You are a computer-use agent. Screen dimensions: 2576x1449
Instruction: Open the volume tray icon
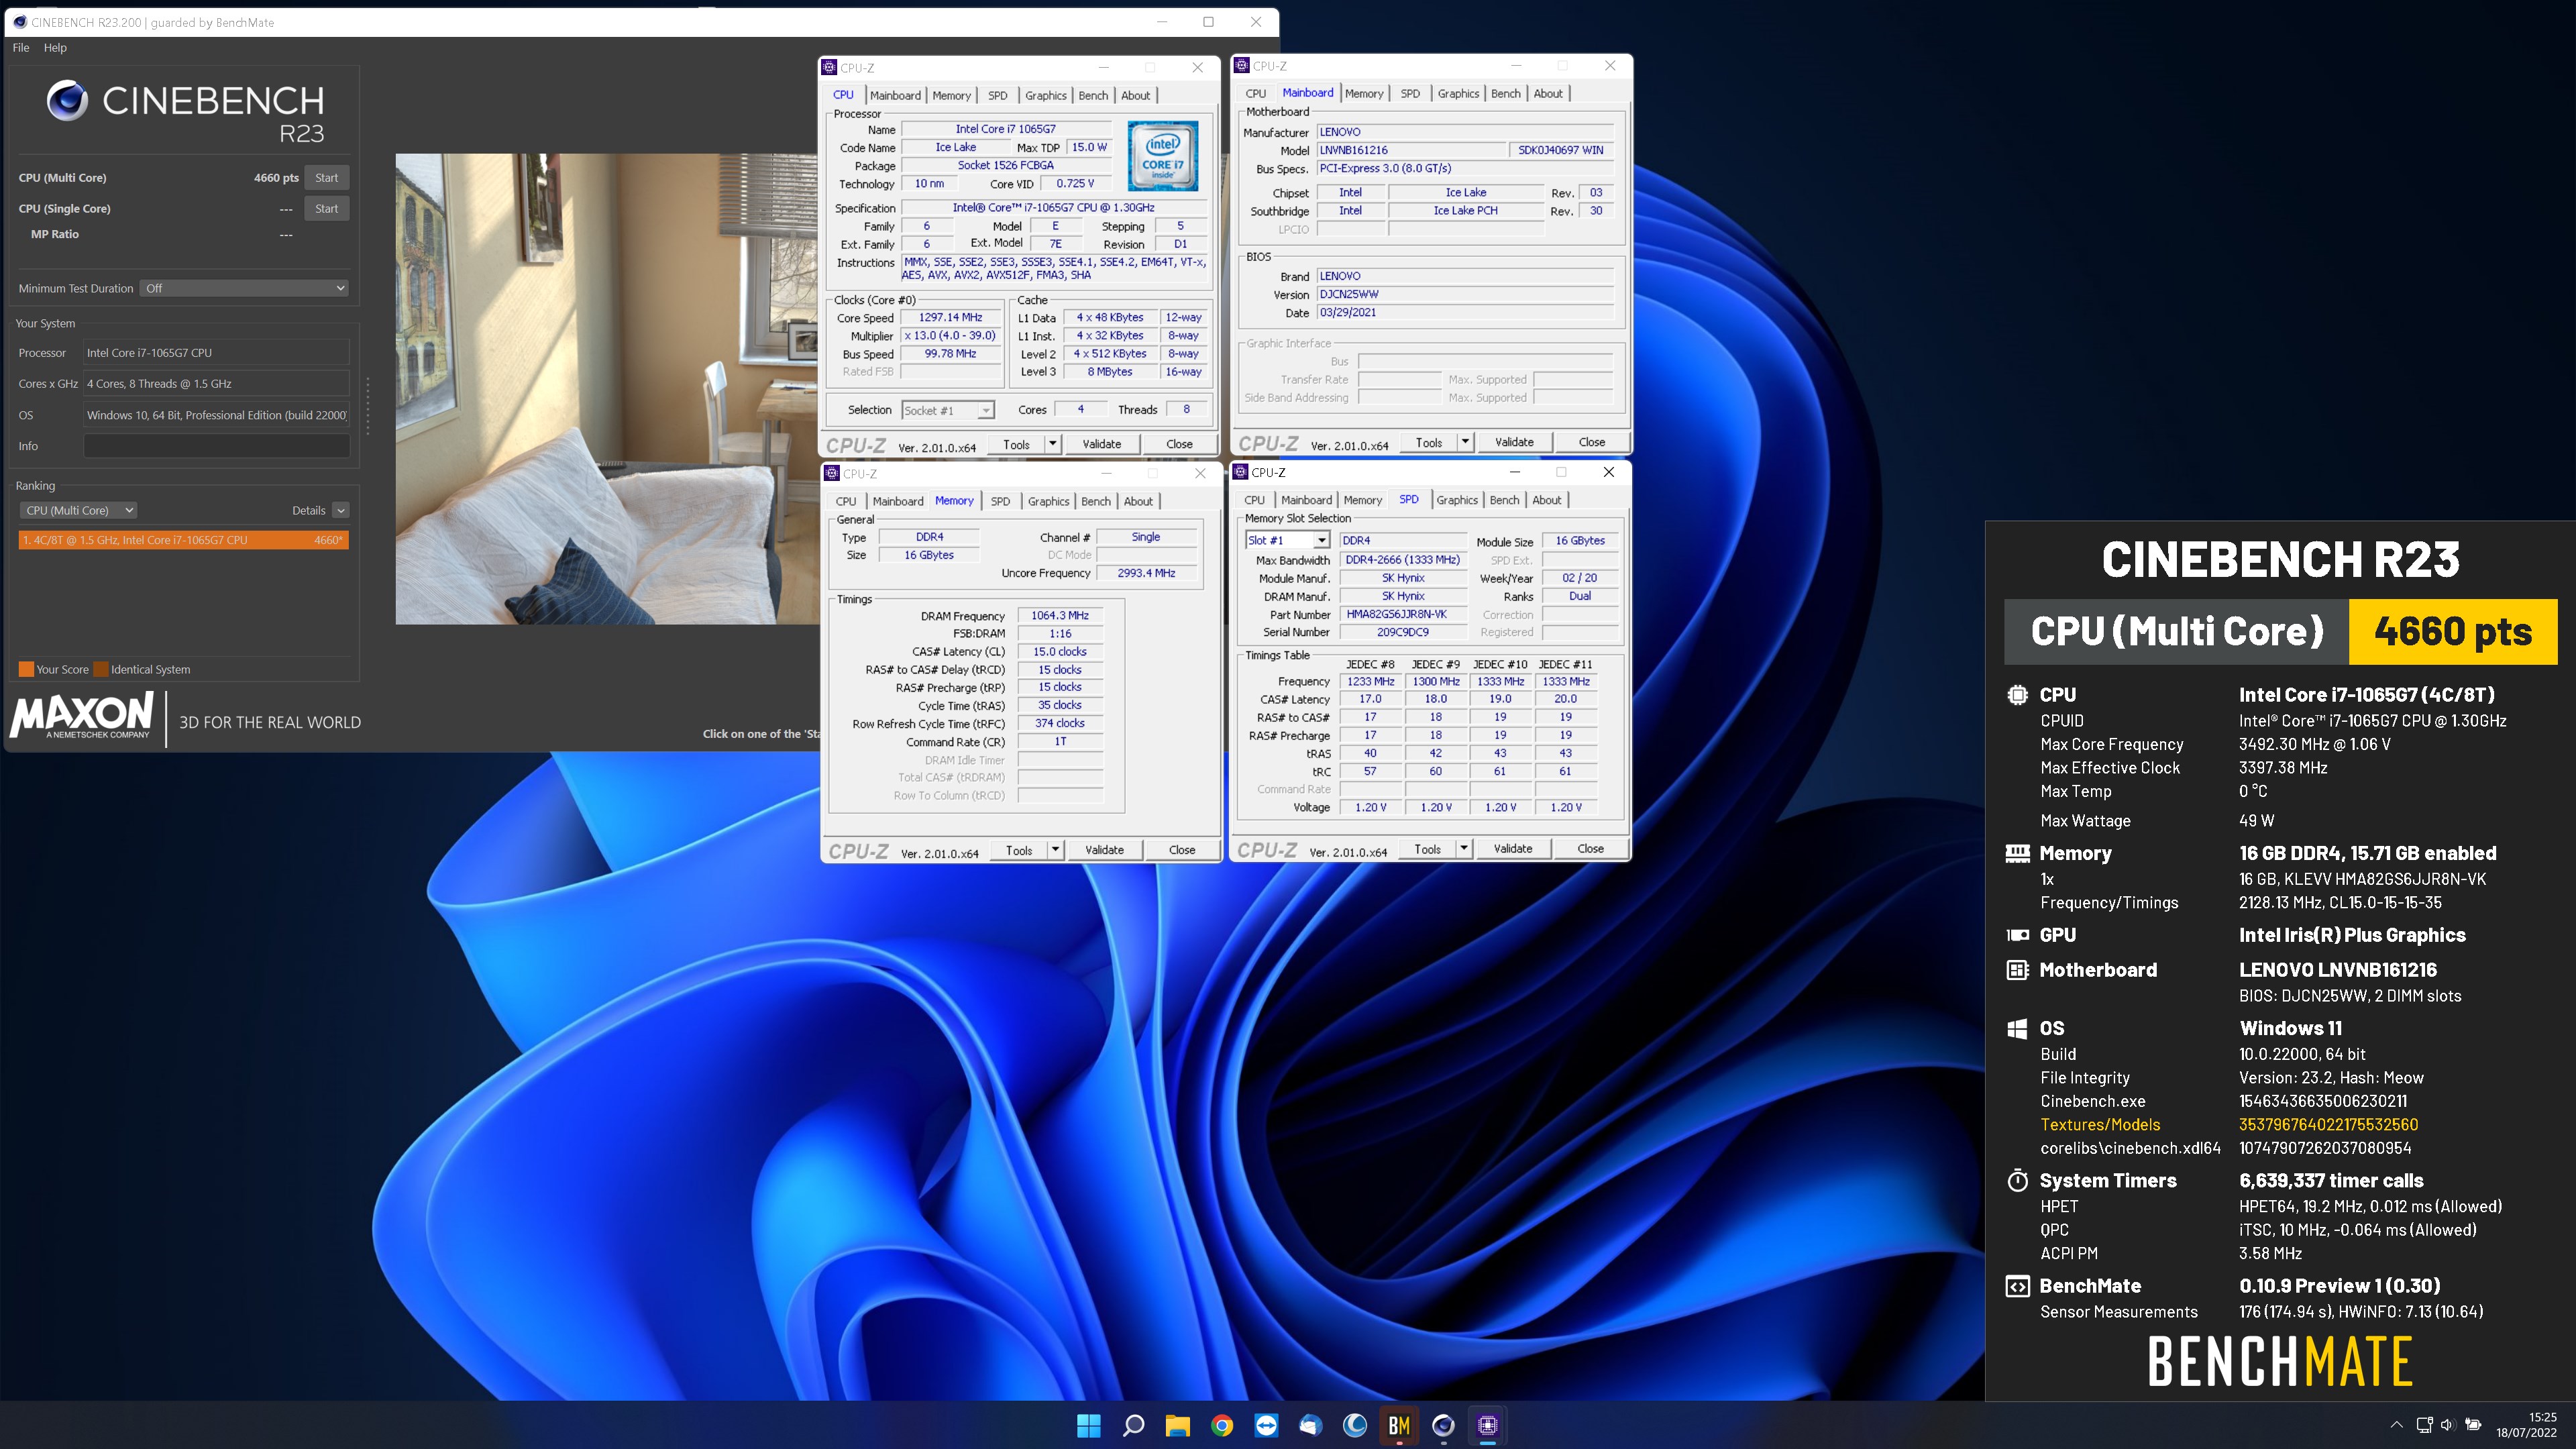(x=2447, y=1425)
